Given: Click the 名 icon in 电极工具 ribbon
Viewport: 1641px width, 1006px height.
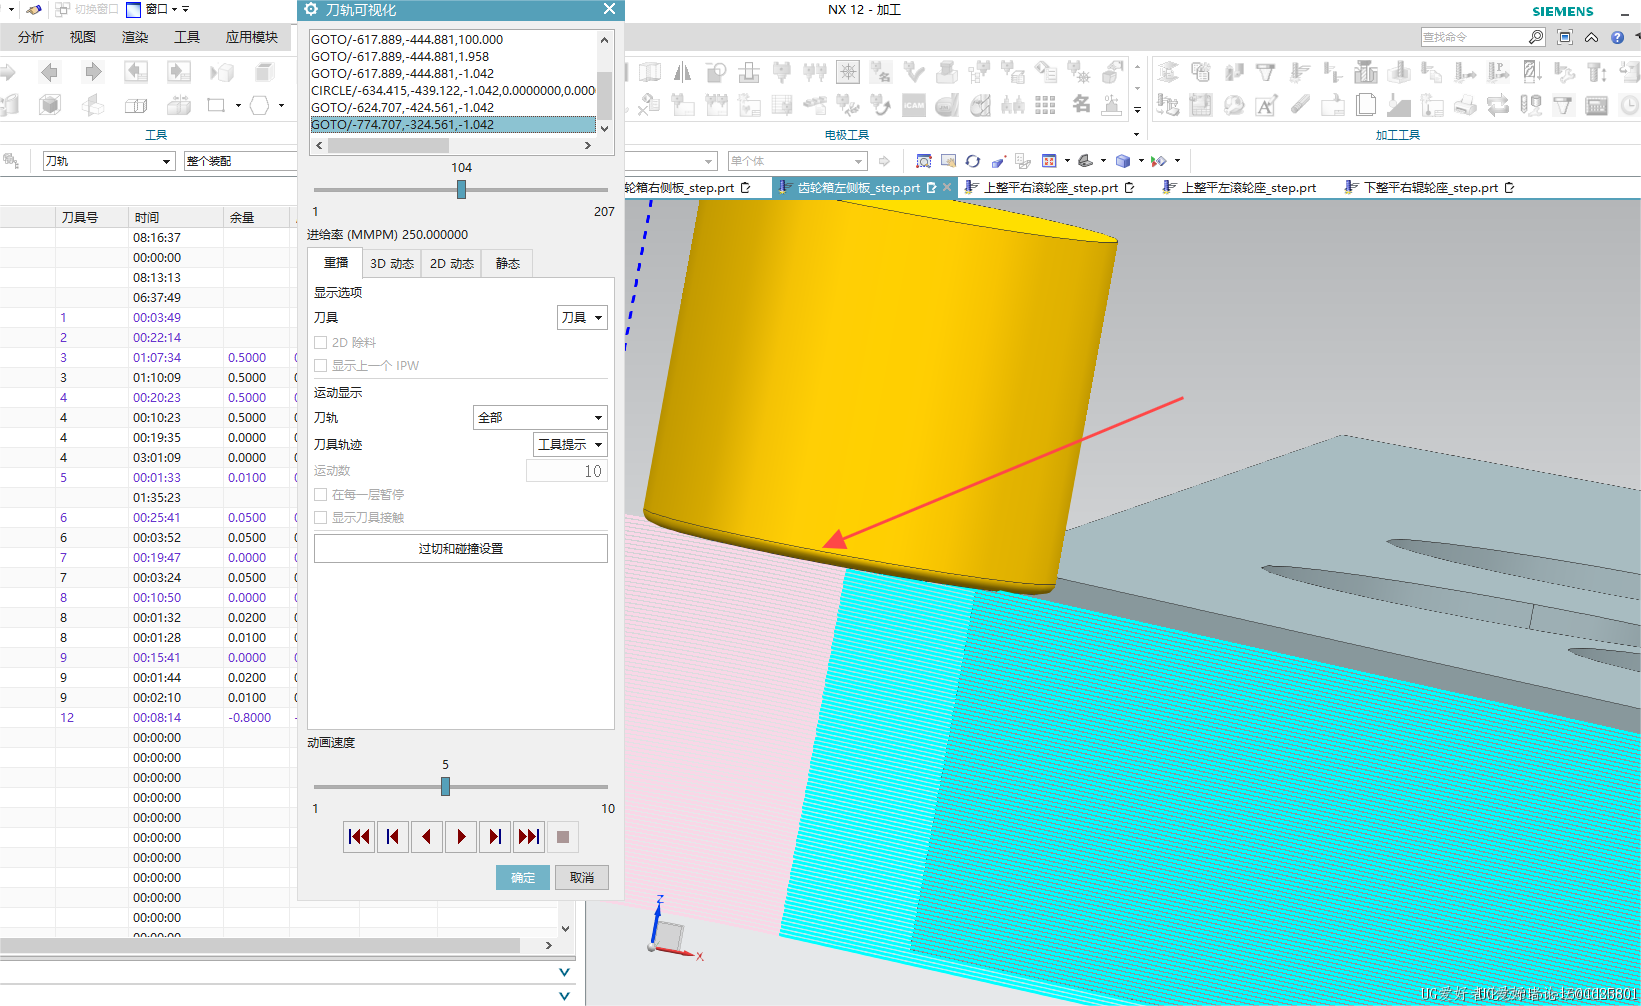Looking at the screenshot, I should (x=1081, y=104).
